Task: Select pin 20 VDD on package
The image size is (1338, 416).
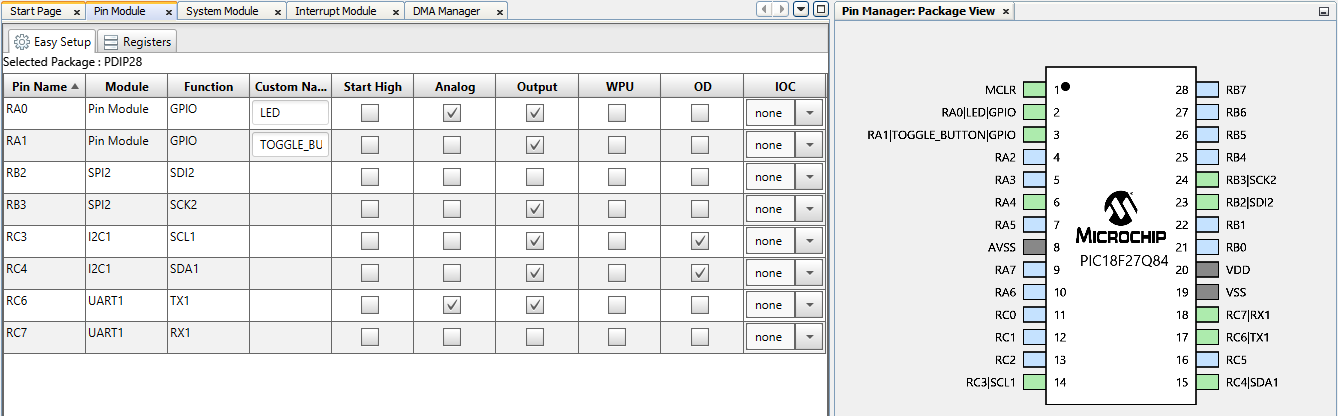Action: (x=1208, y=269)
